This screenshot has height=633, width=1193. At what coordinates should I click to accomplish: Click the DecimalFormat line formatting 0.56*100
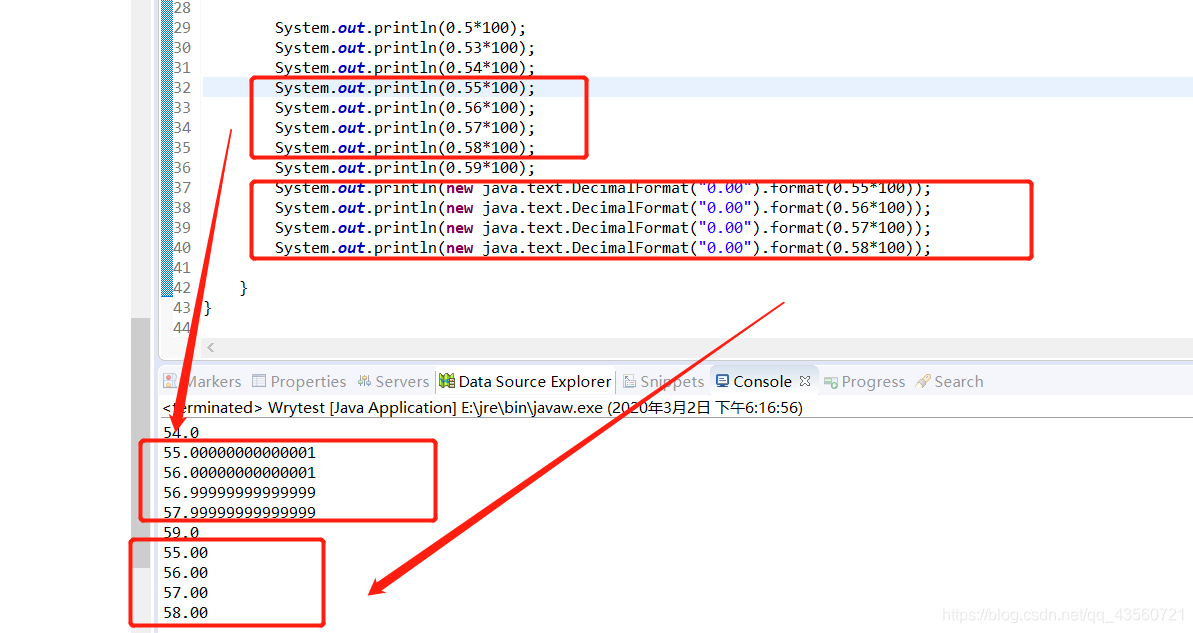pyautogui.click(x=603, y=208)
